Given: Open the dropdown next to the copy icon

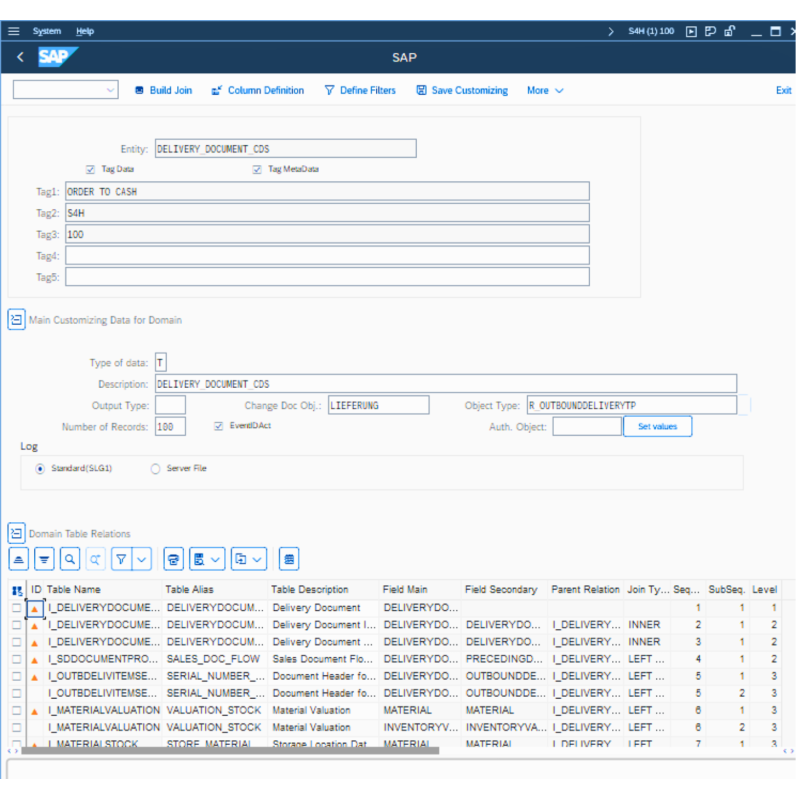Looking at the screenshot, I should 258,559.
